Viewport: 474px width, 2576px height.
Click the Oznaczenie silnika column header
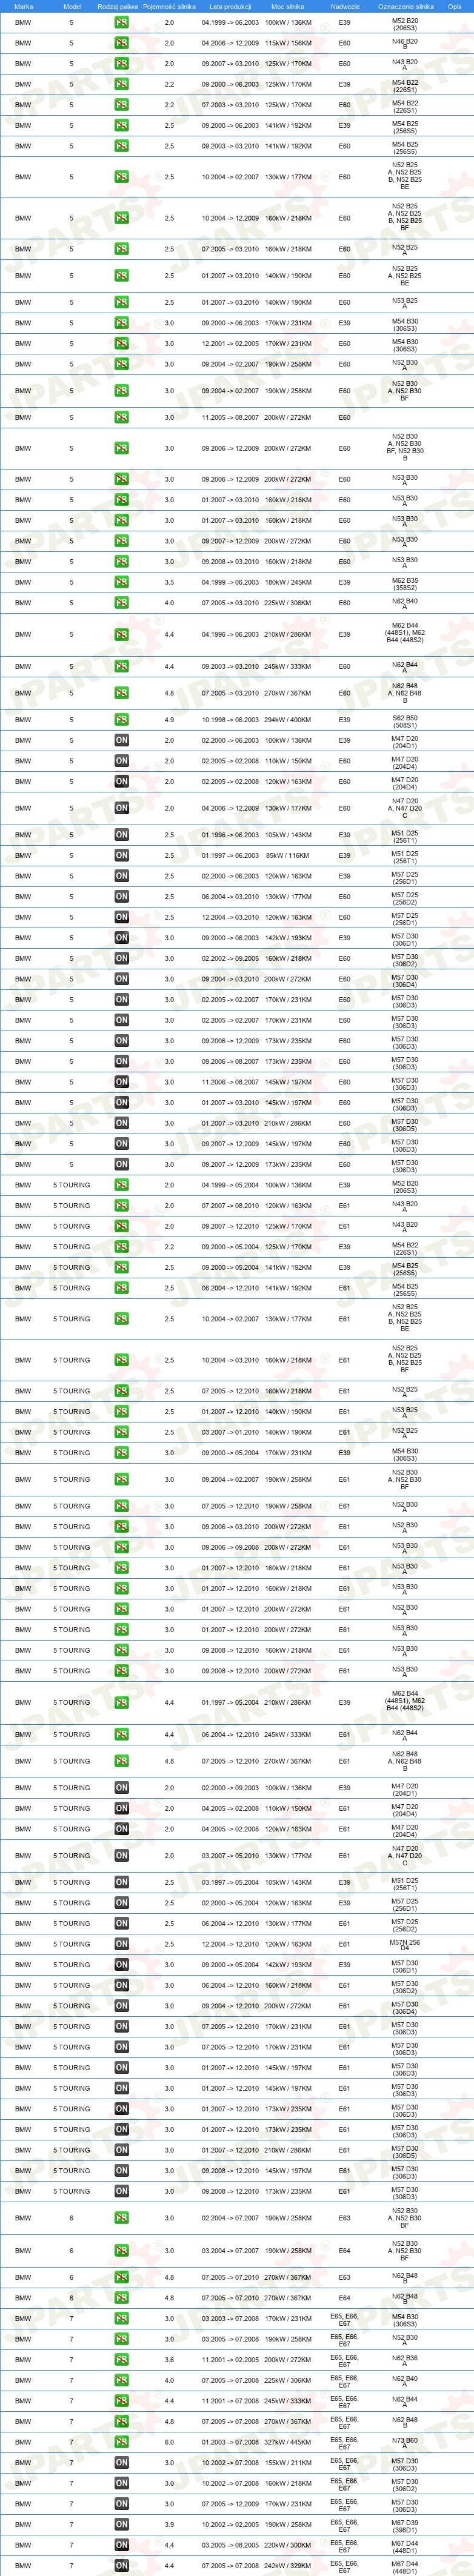pos(405,6)
